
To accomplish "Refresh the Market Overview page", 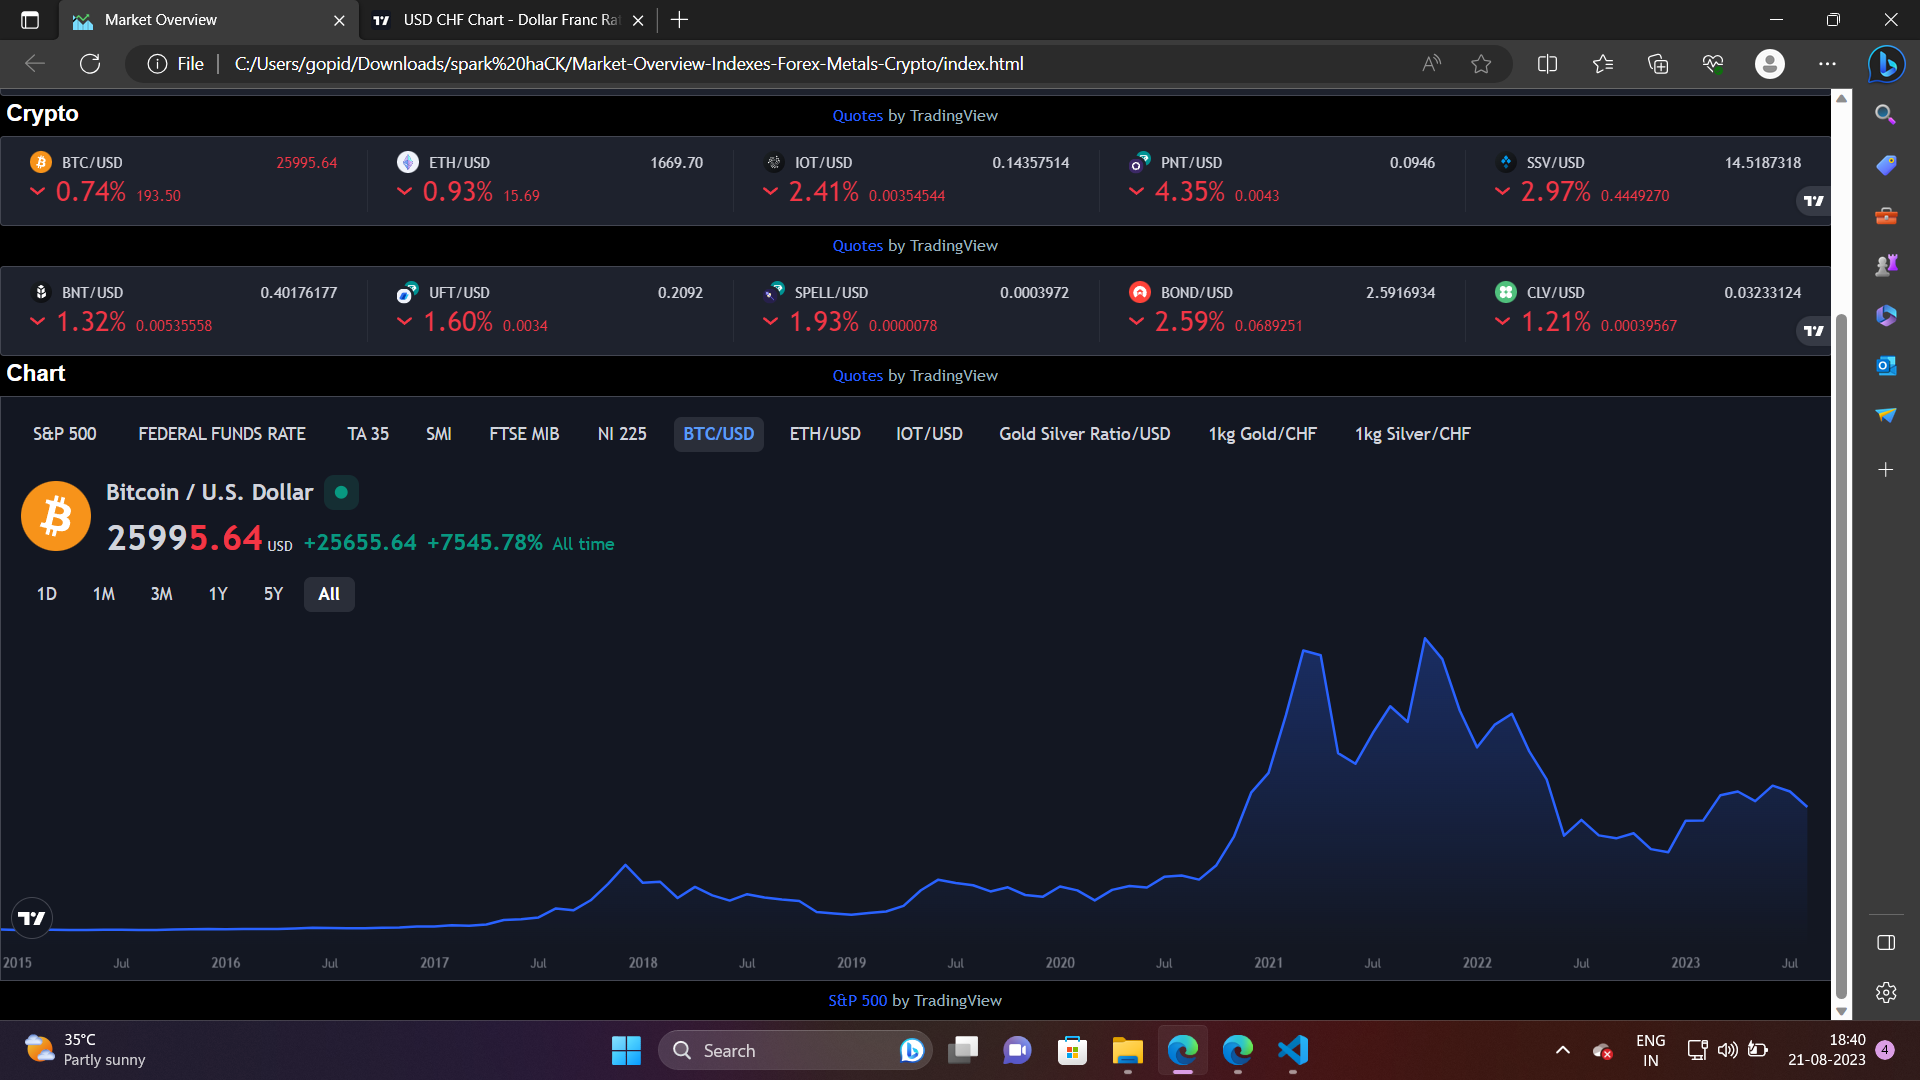I will coord(90,64).
